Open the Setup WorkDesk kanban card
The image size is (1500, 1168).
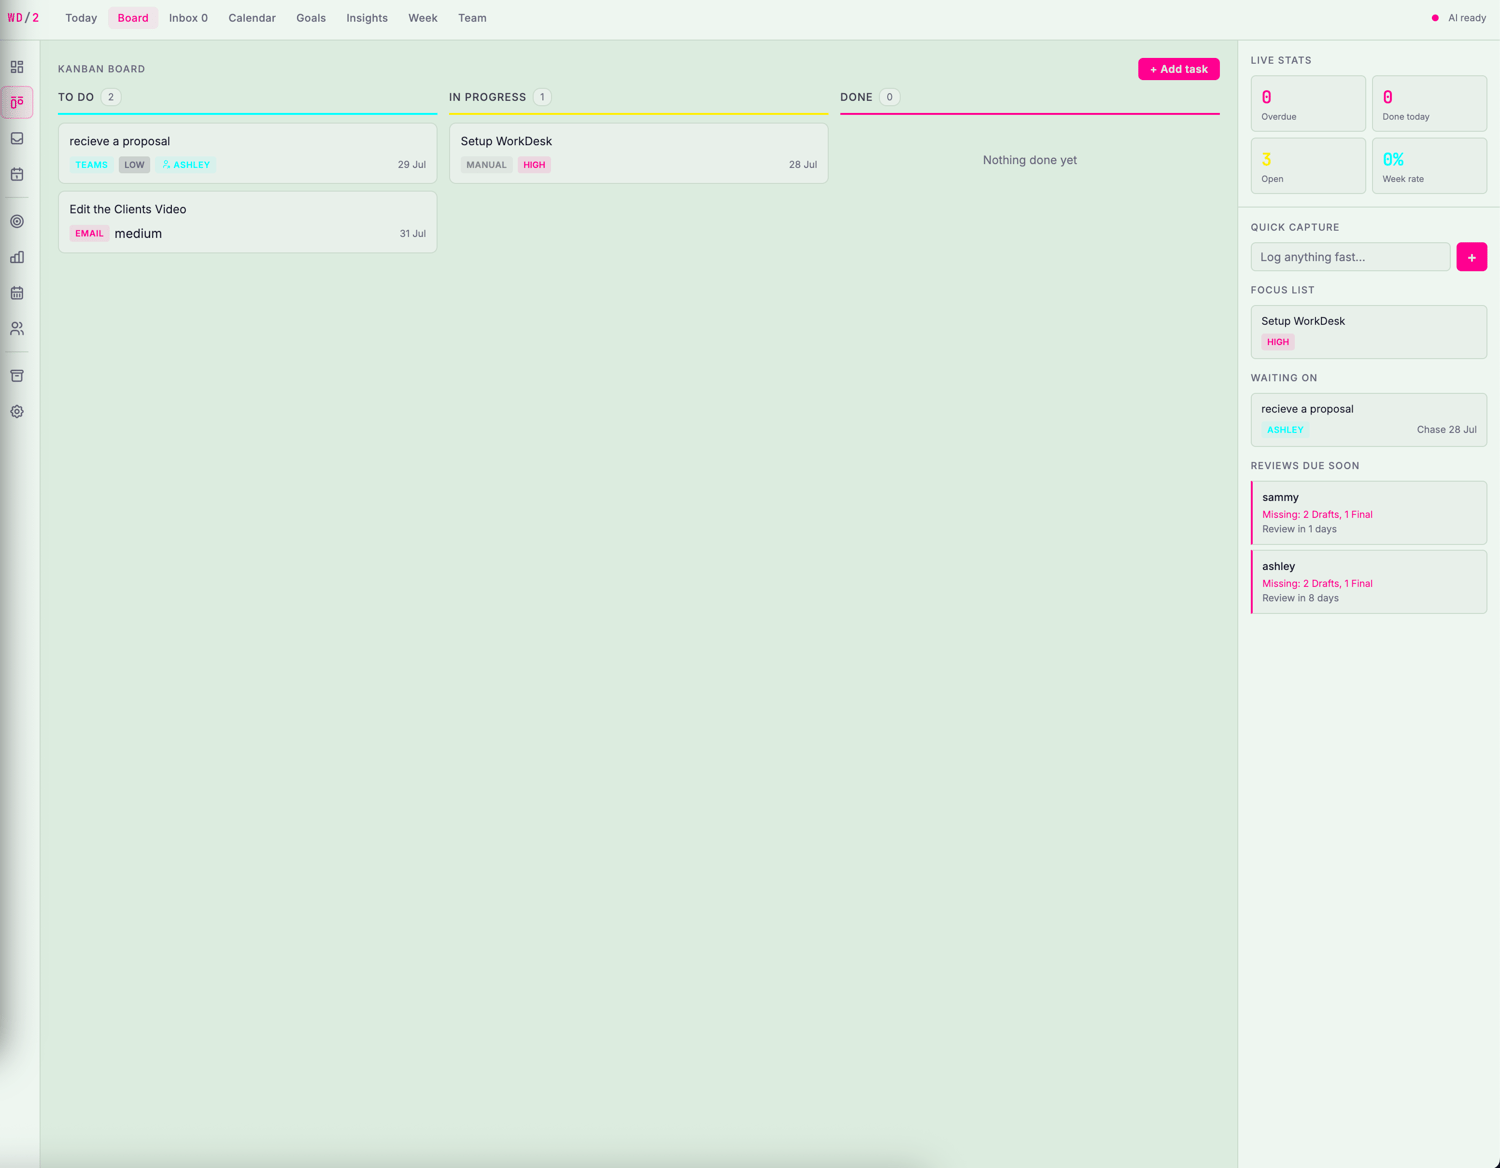point(638,153)
